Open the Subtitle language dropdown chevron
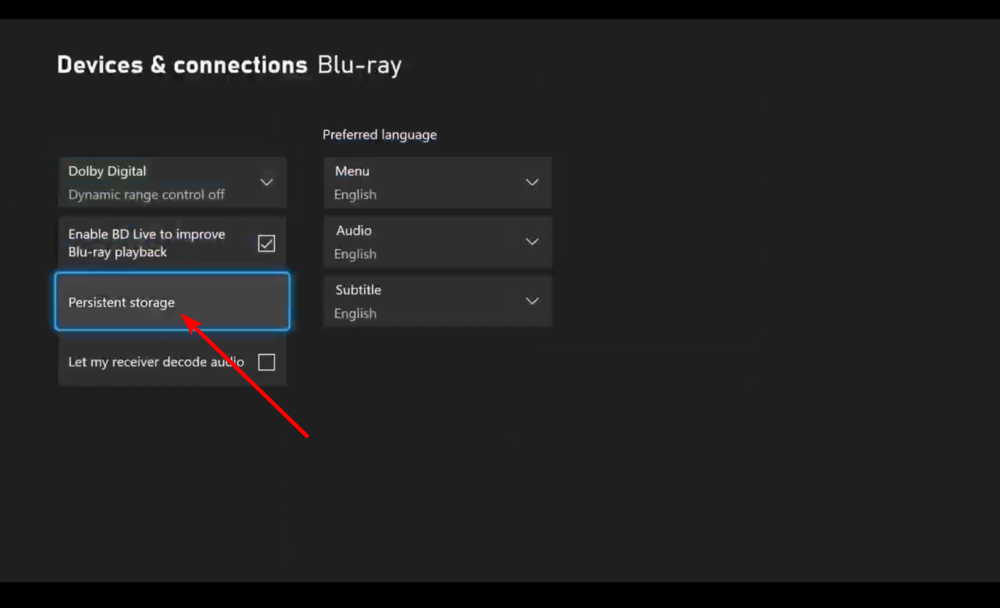 click(532, 301)
